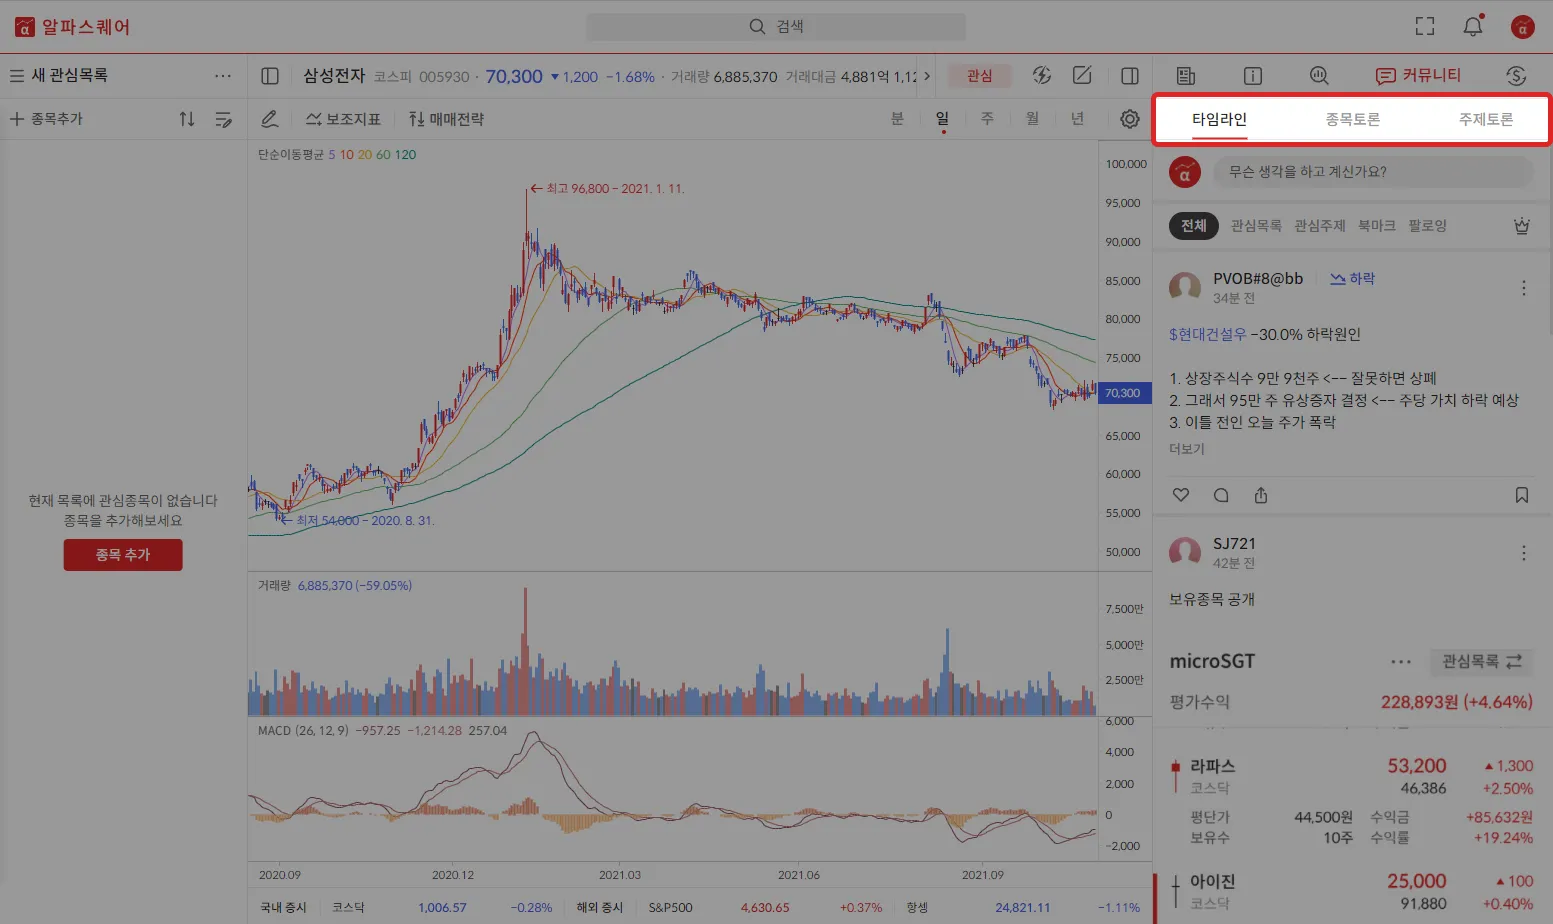
Task: Open the 매매전략 trading strategy menu
Action: [446, 119]
